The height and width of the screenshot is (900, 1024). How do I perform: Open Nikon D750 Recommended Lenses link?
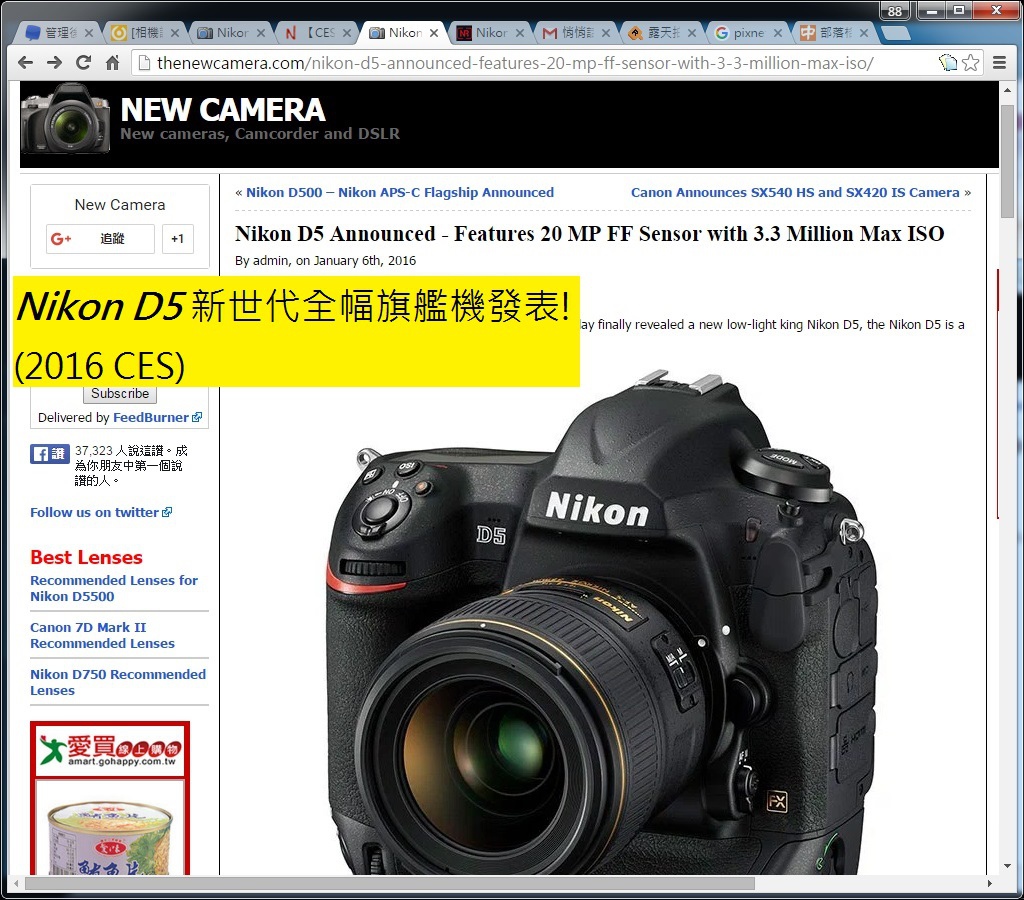[118, 683]
